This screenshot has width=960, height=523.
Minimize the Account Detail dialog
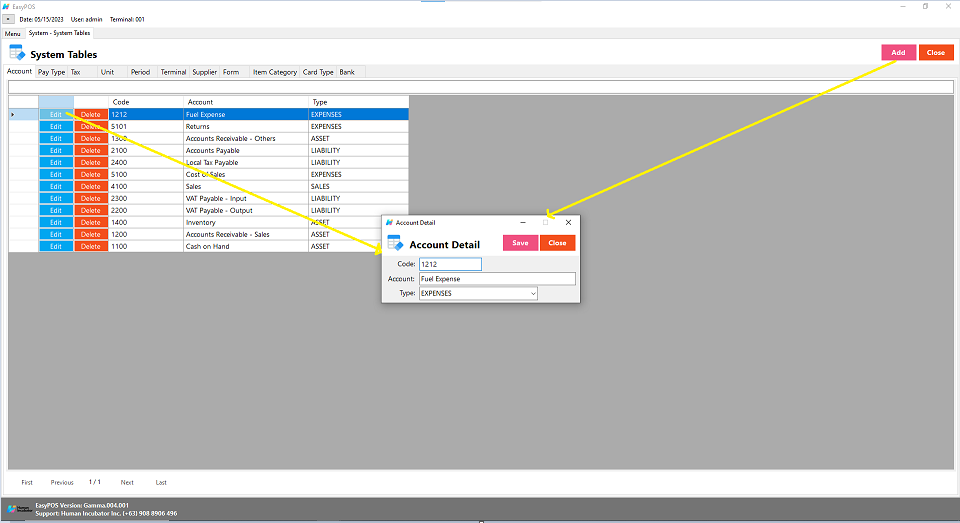pos(523,222)
